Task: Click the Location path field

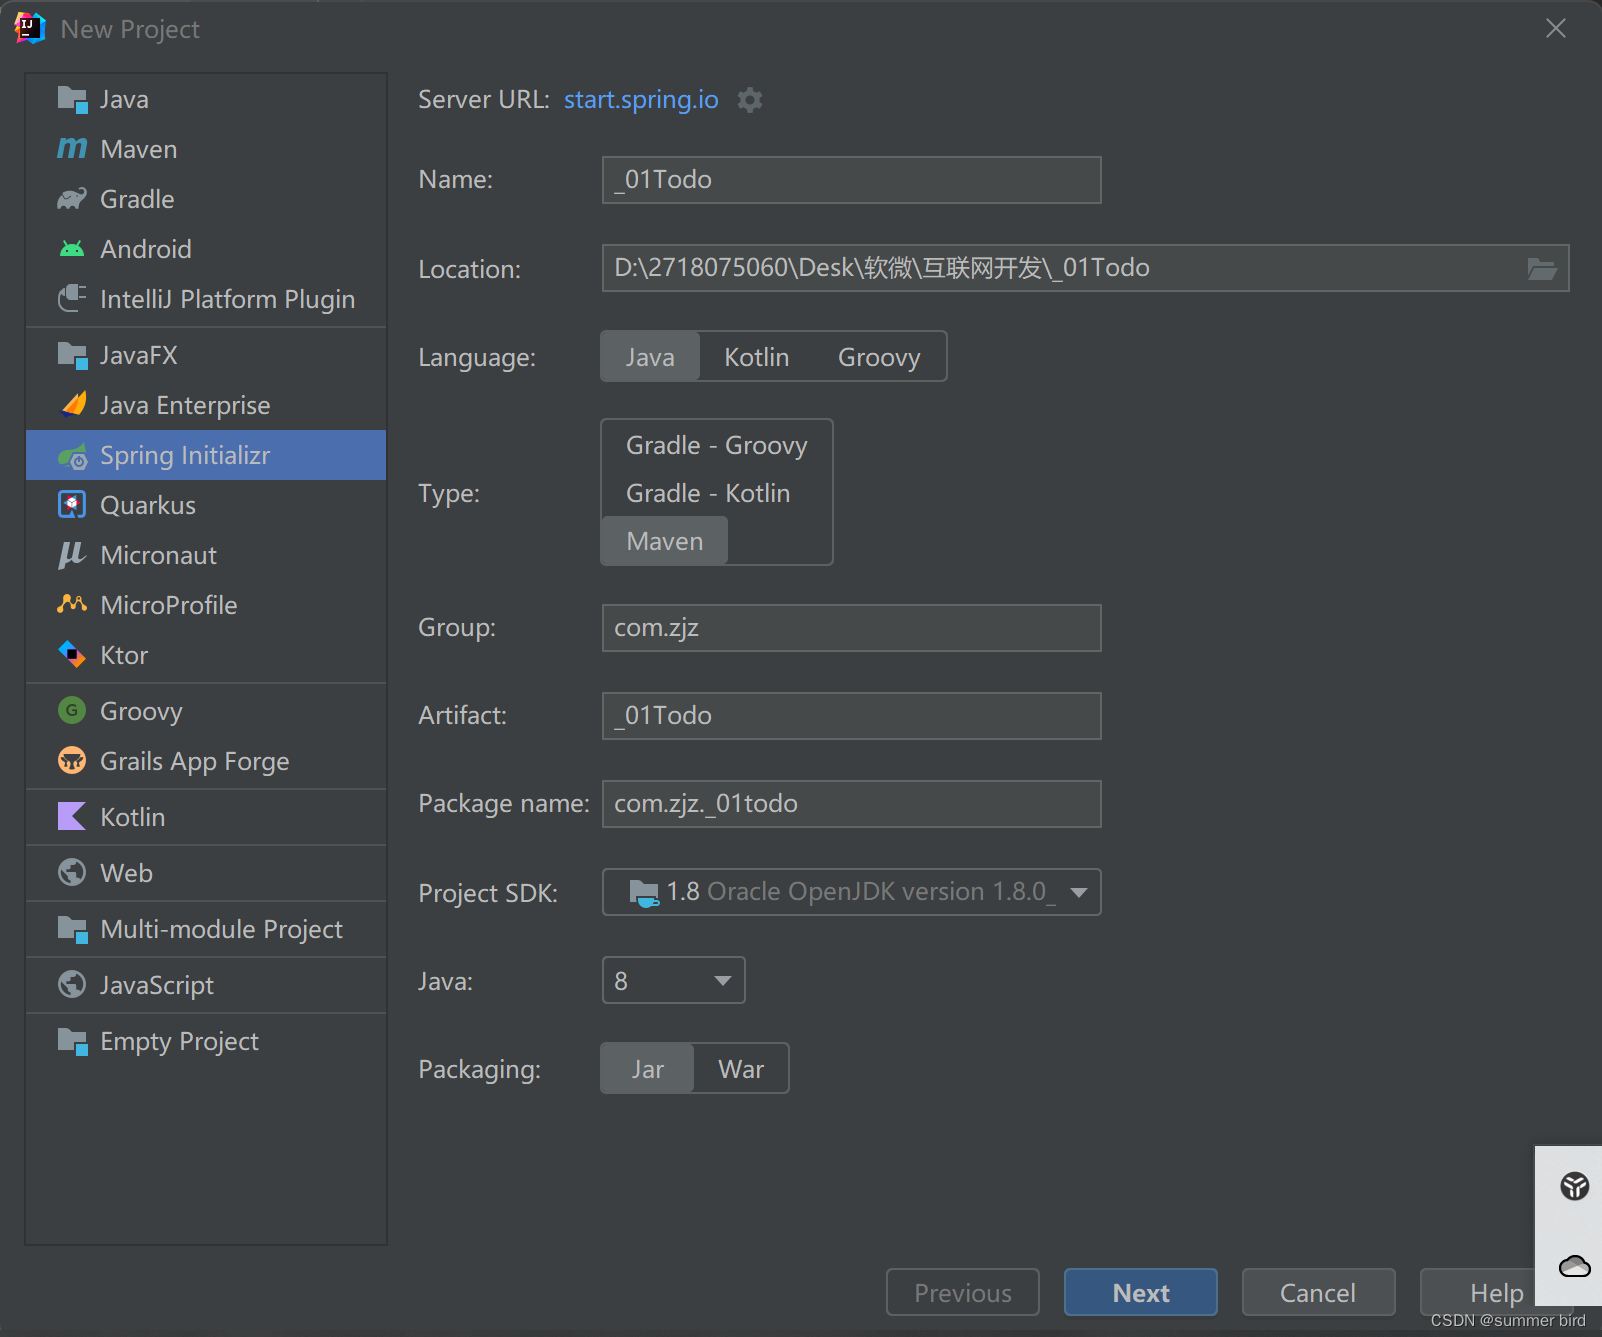Action: click(1086, 268)
